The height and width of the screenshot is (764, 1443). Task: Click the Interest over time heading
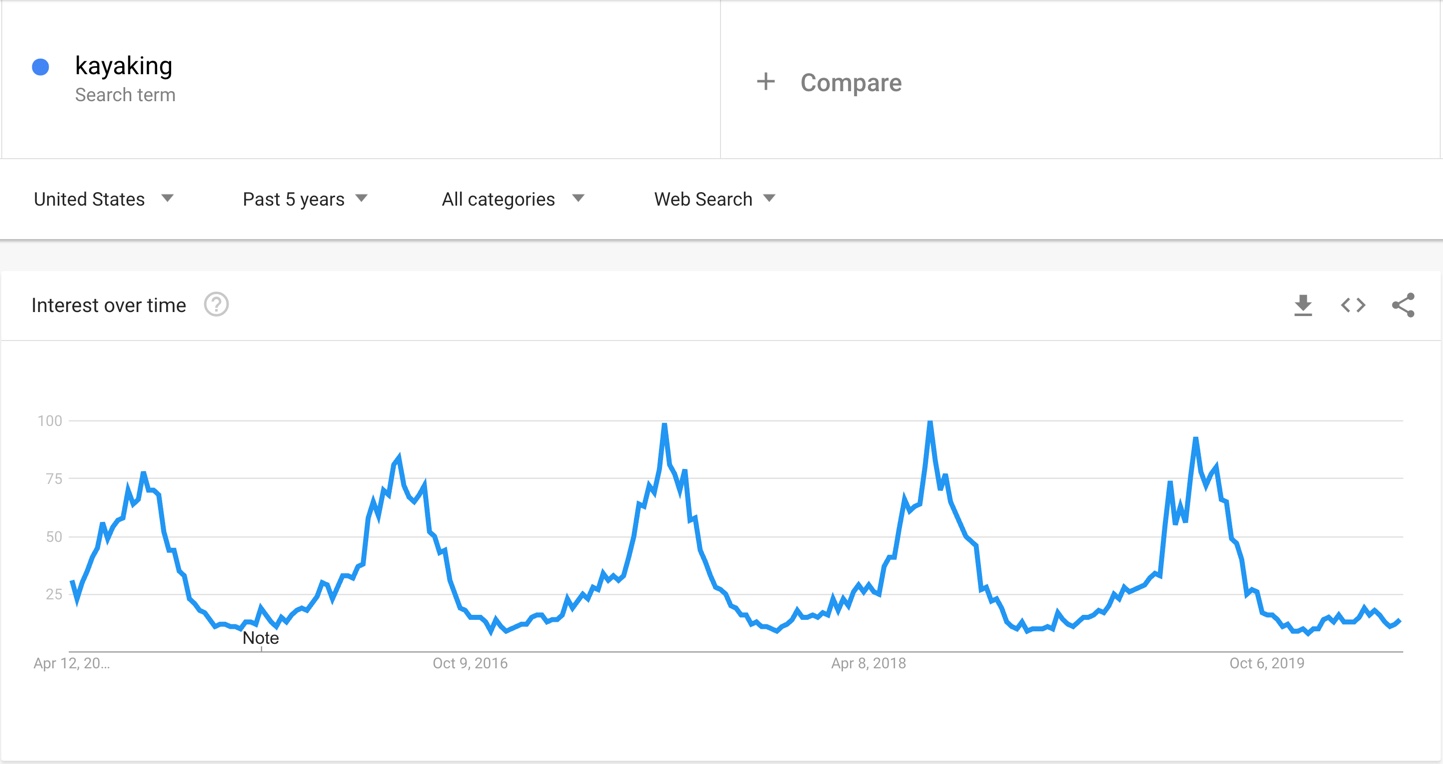(x=109, y=306)
